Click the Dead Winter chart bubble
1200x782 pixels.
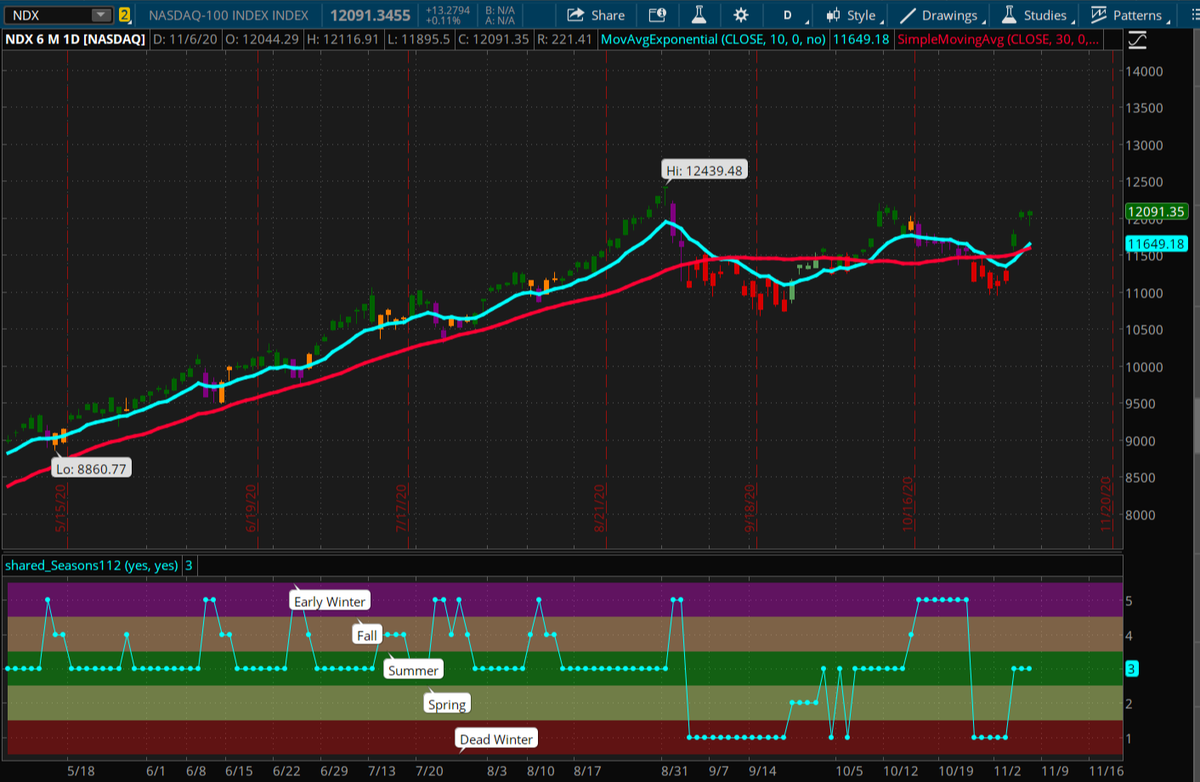(497, 739)
